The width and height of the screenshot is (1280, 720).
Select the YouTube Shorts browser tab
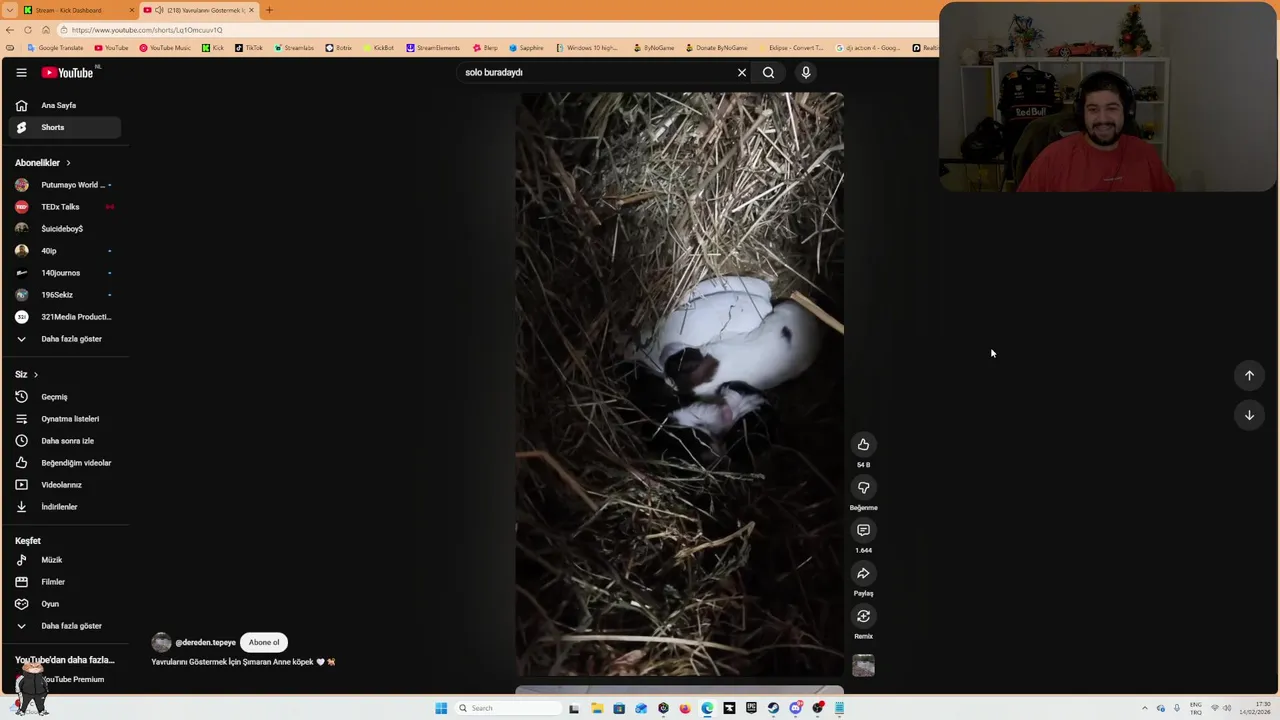(x=198, y=10)
